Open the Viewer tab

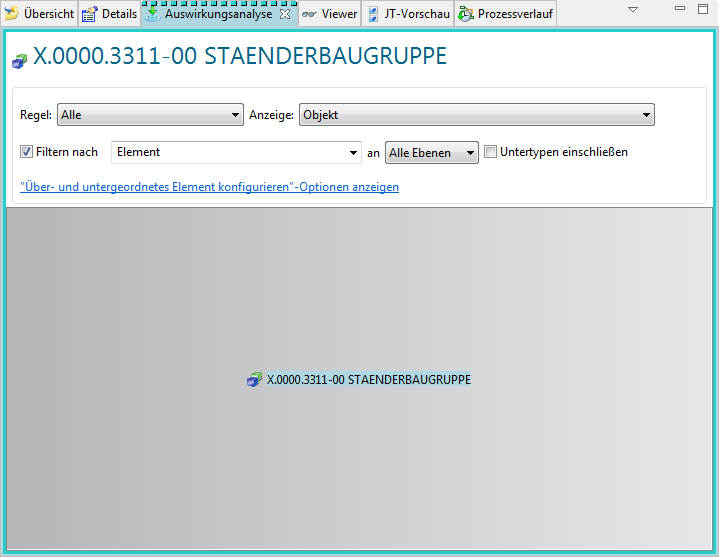(x=330, y=14)
